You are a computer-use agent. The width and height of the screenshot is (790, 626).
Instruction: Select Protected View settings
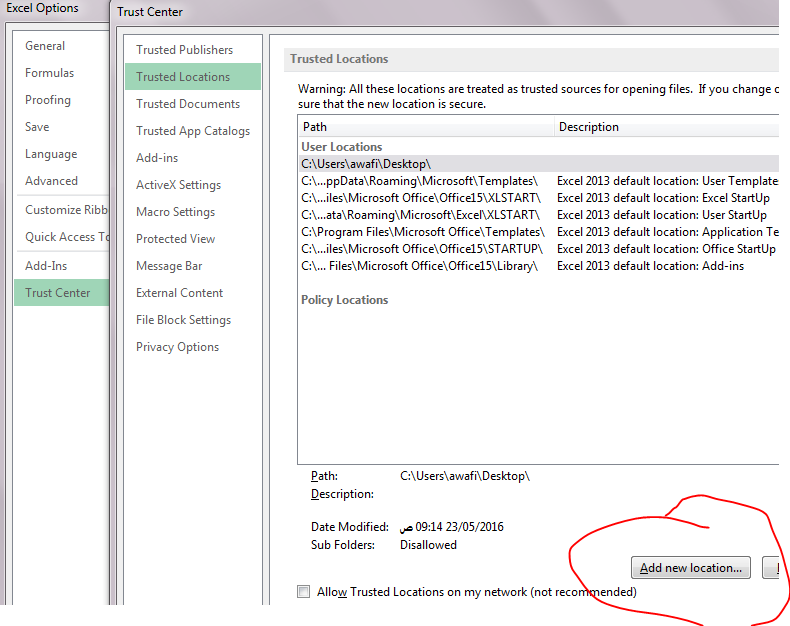[175, 239]
